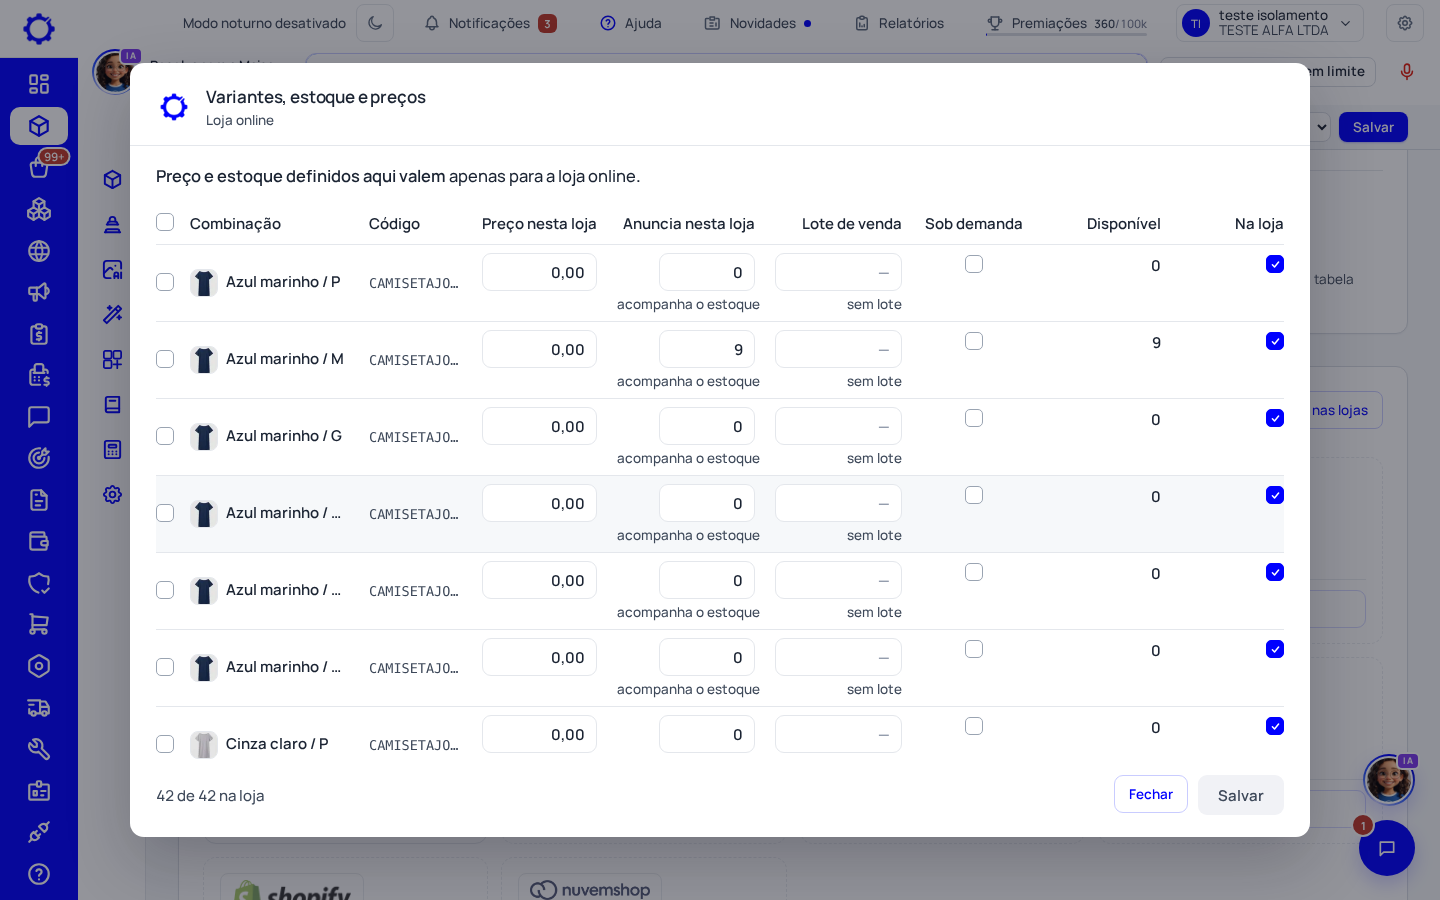Open the shopping bag orders icon with 99+ badge
1440x900 pixels.
(x=39, y=167)
